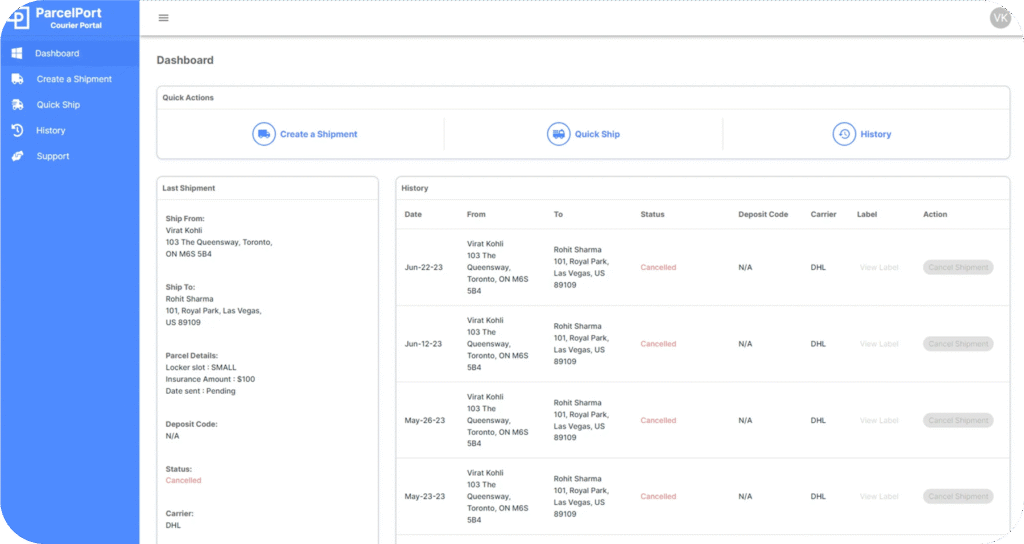Click the History clock icon in sidebar

click(x=17, y=130)
